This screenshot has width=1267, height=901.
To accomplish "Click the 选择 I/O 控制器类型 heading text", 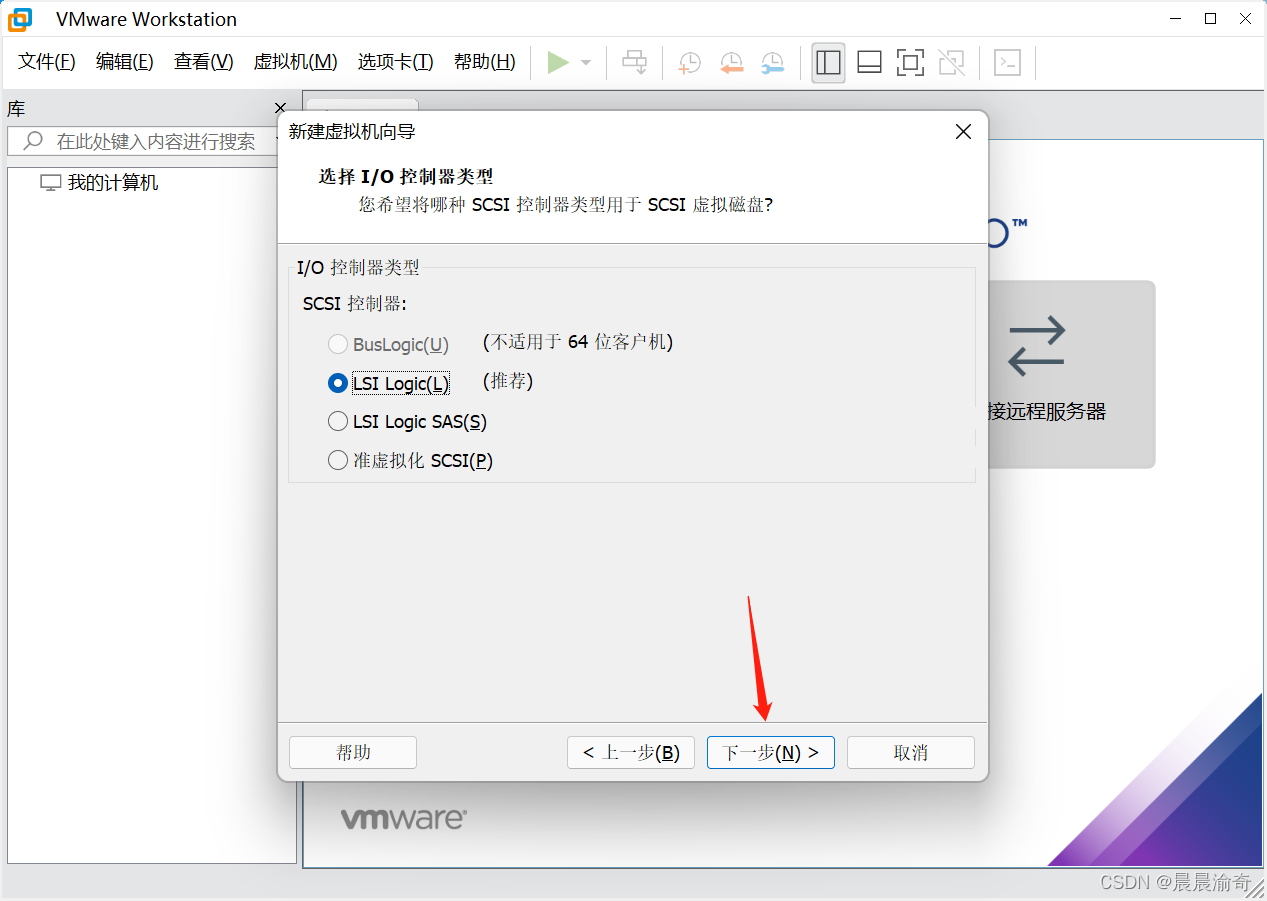I will [x=406, y=177].
